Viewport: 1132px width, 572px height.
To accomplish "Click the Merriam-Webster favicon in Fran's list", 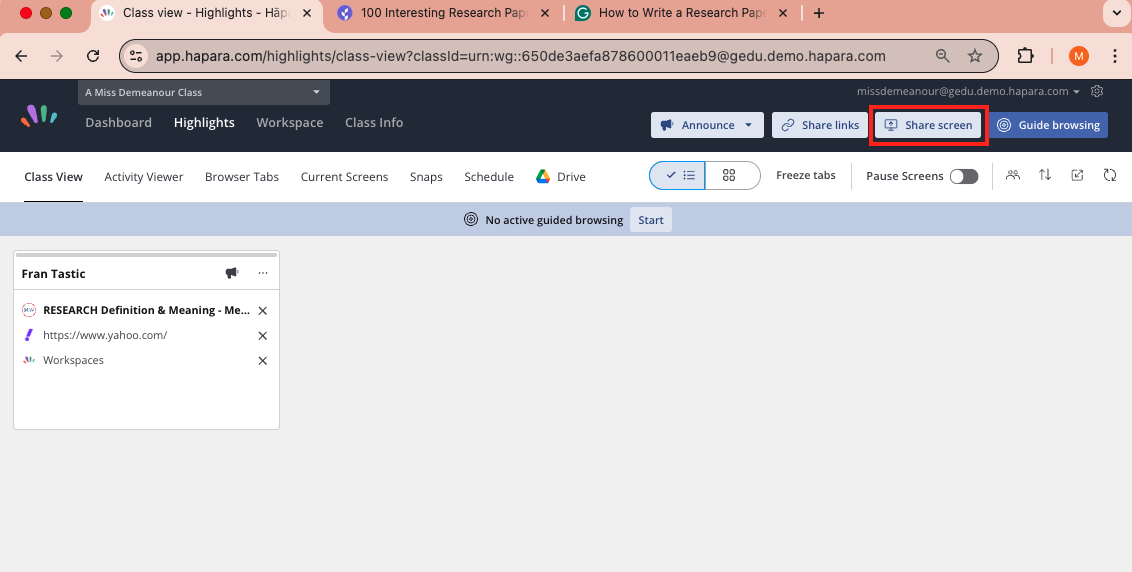I will [x=29, y=310].
